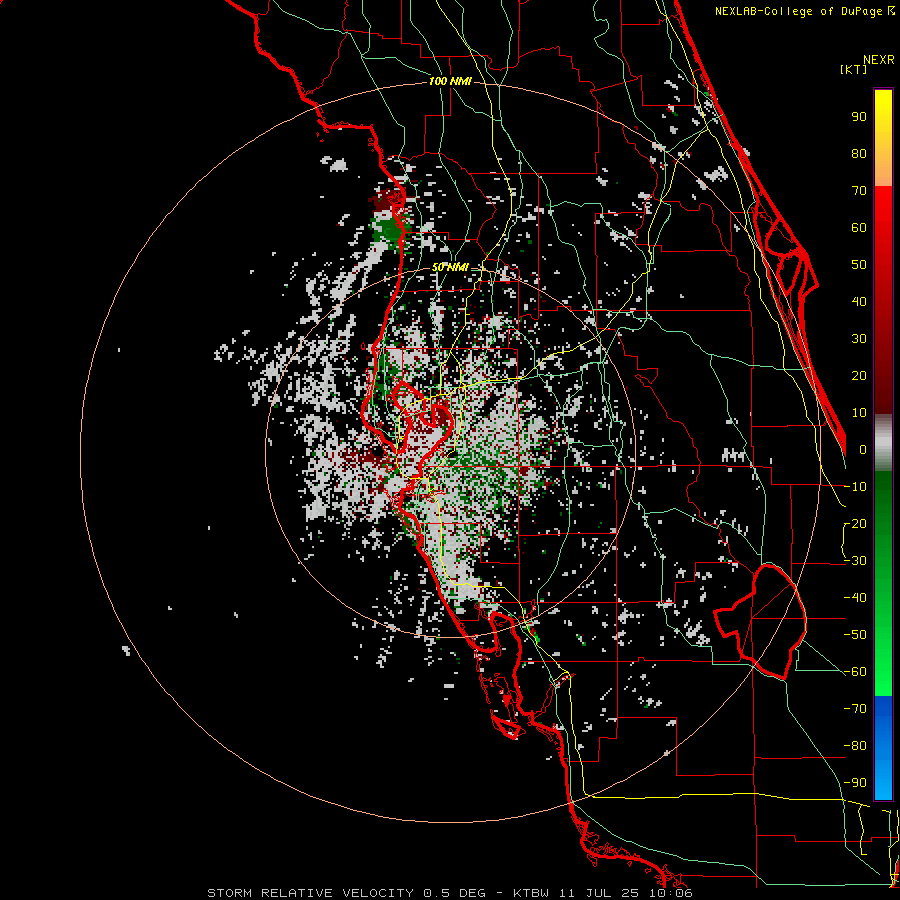
Task: Click the '-80' velocity scale label
Action: click(x=855, y=746)
